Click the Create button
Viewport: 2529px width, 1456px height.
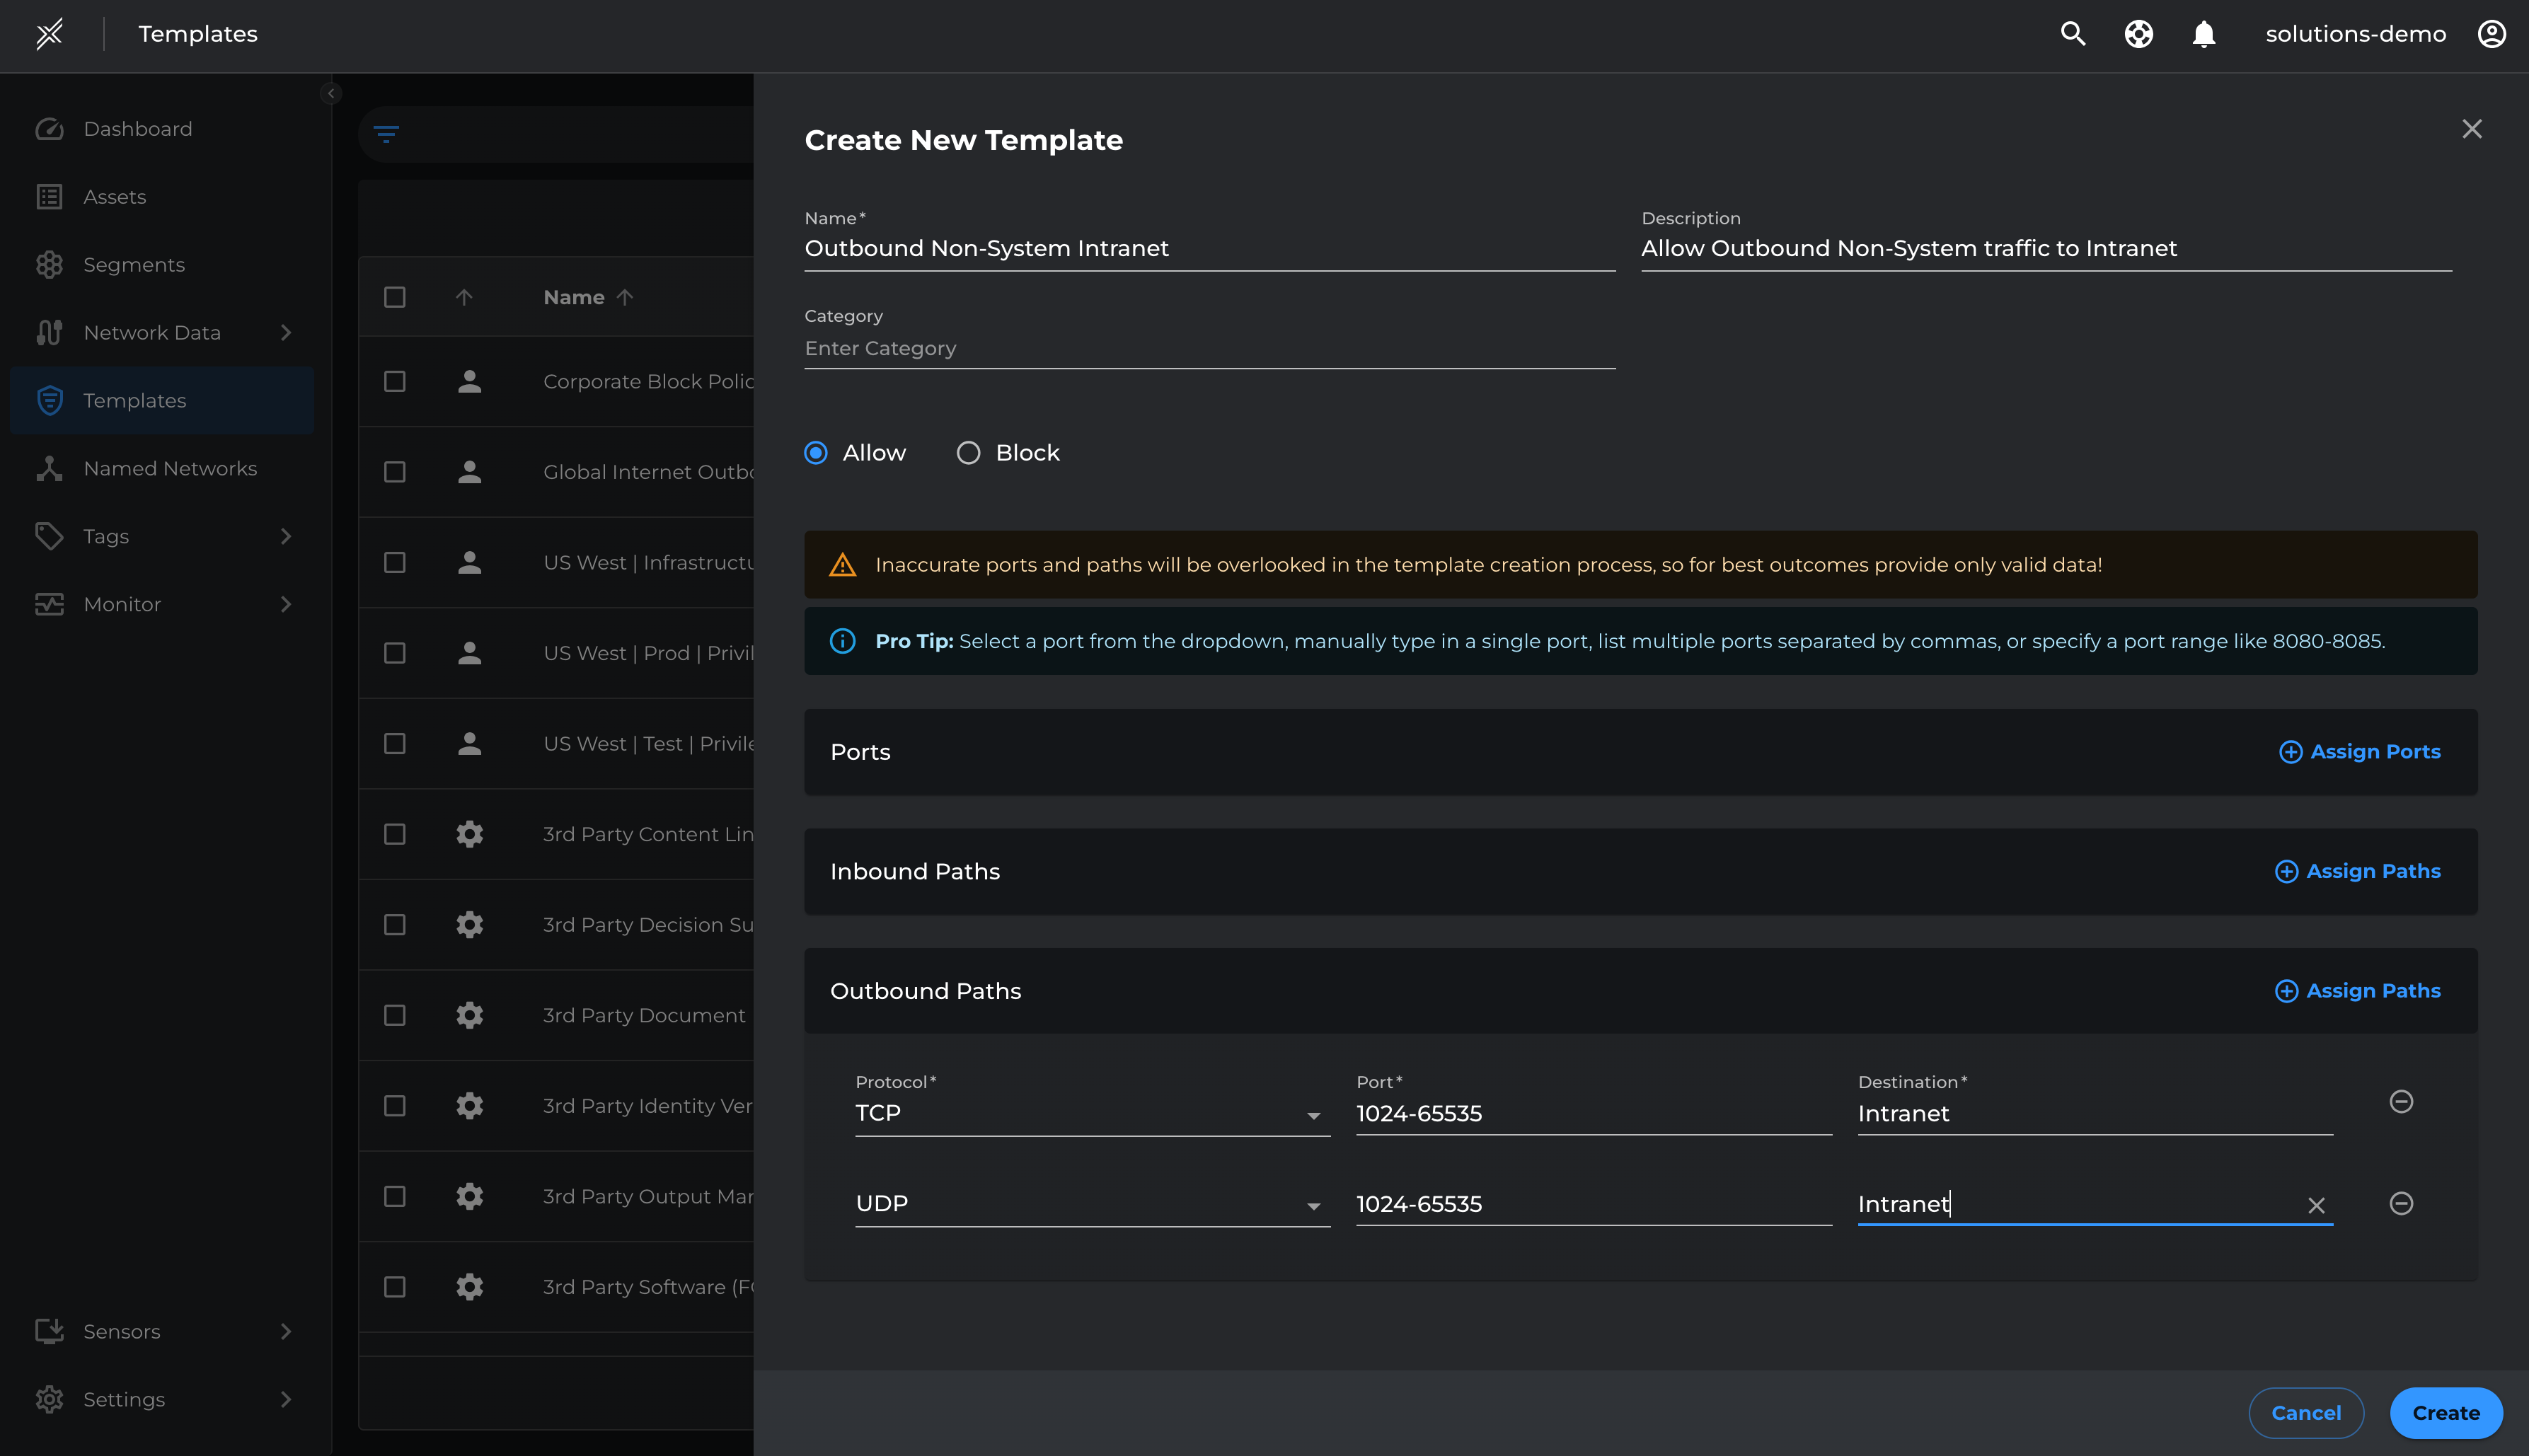point(2445,1412)
